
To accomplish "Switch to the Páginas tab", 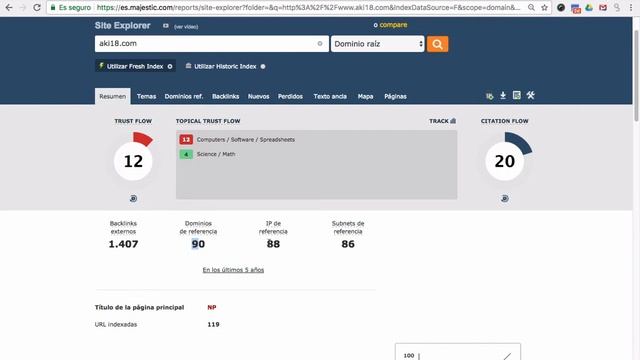I will (395, 96).
